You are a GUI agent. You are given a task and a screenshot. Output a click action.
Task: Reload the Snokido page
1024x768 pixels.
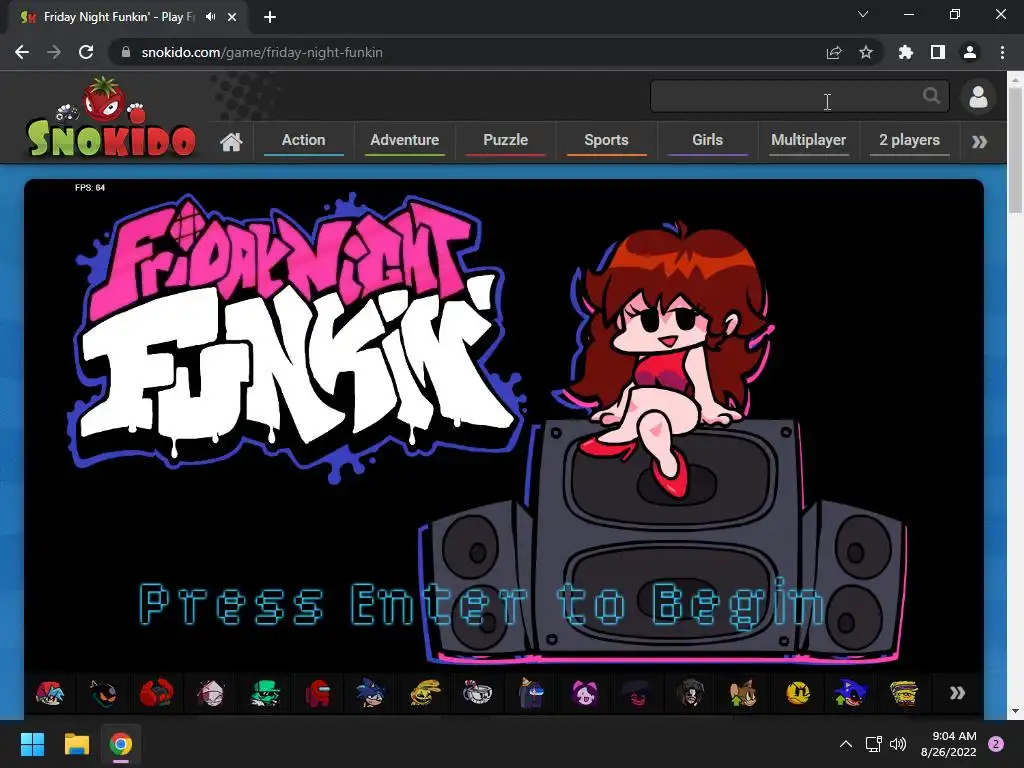[86, 52]
